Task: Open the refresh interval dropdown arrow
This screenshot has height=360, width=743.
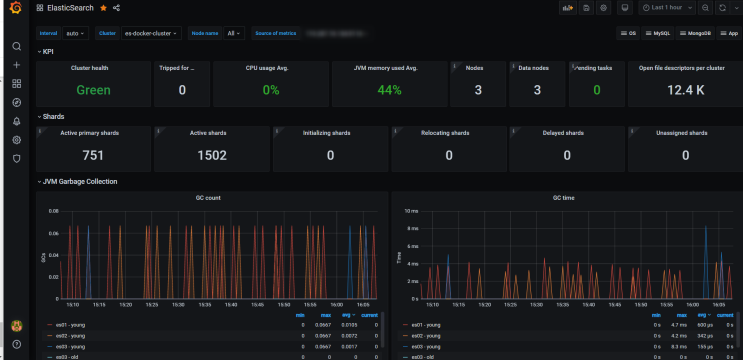Action: coord(736,8)
